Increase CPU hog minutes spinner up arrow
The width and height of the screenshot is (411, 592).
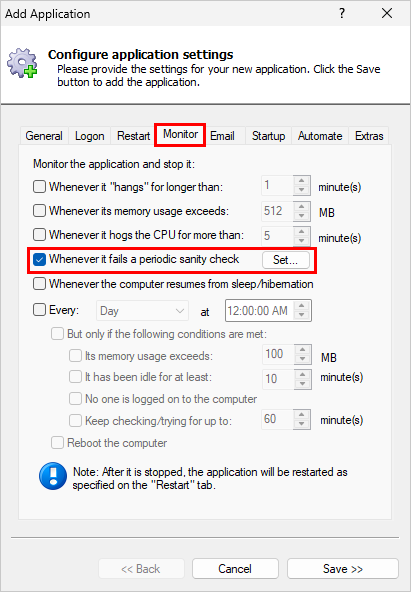point(302,230)
